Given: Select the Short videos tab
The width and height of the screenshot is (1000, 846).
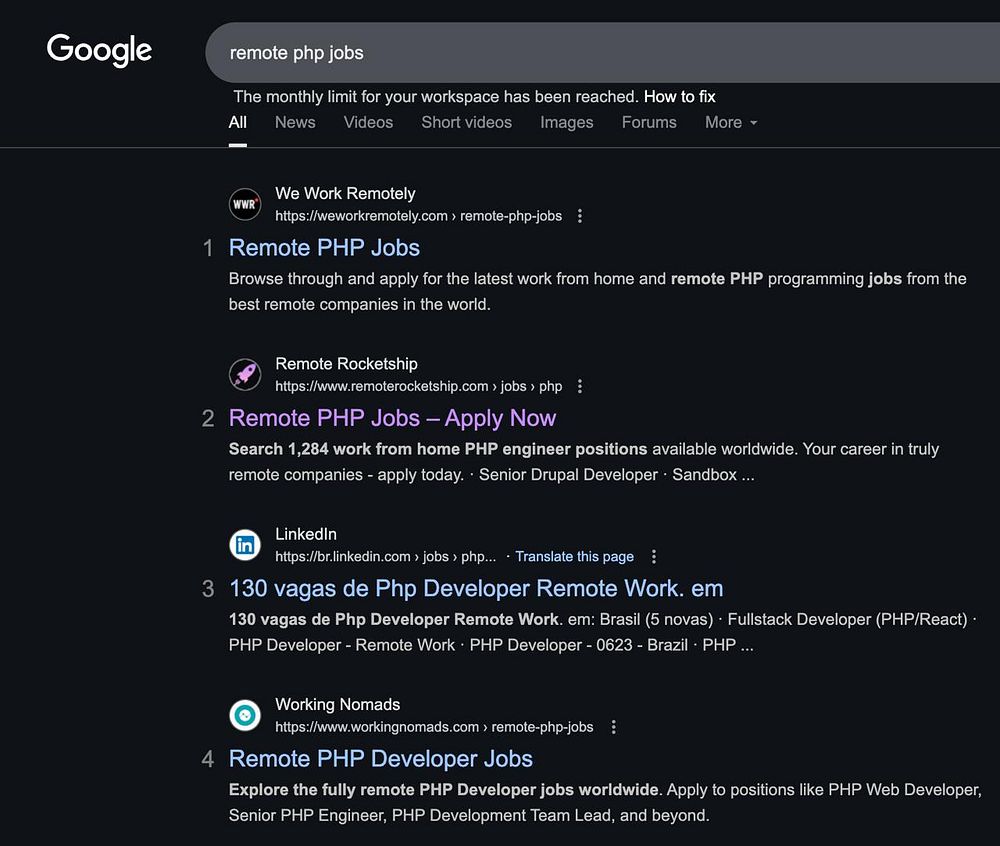Looking at the screenshot, I should [466, 122].
